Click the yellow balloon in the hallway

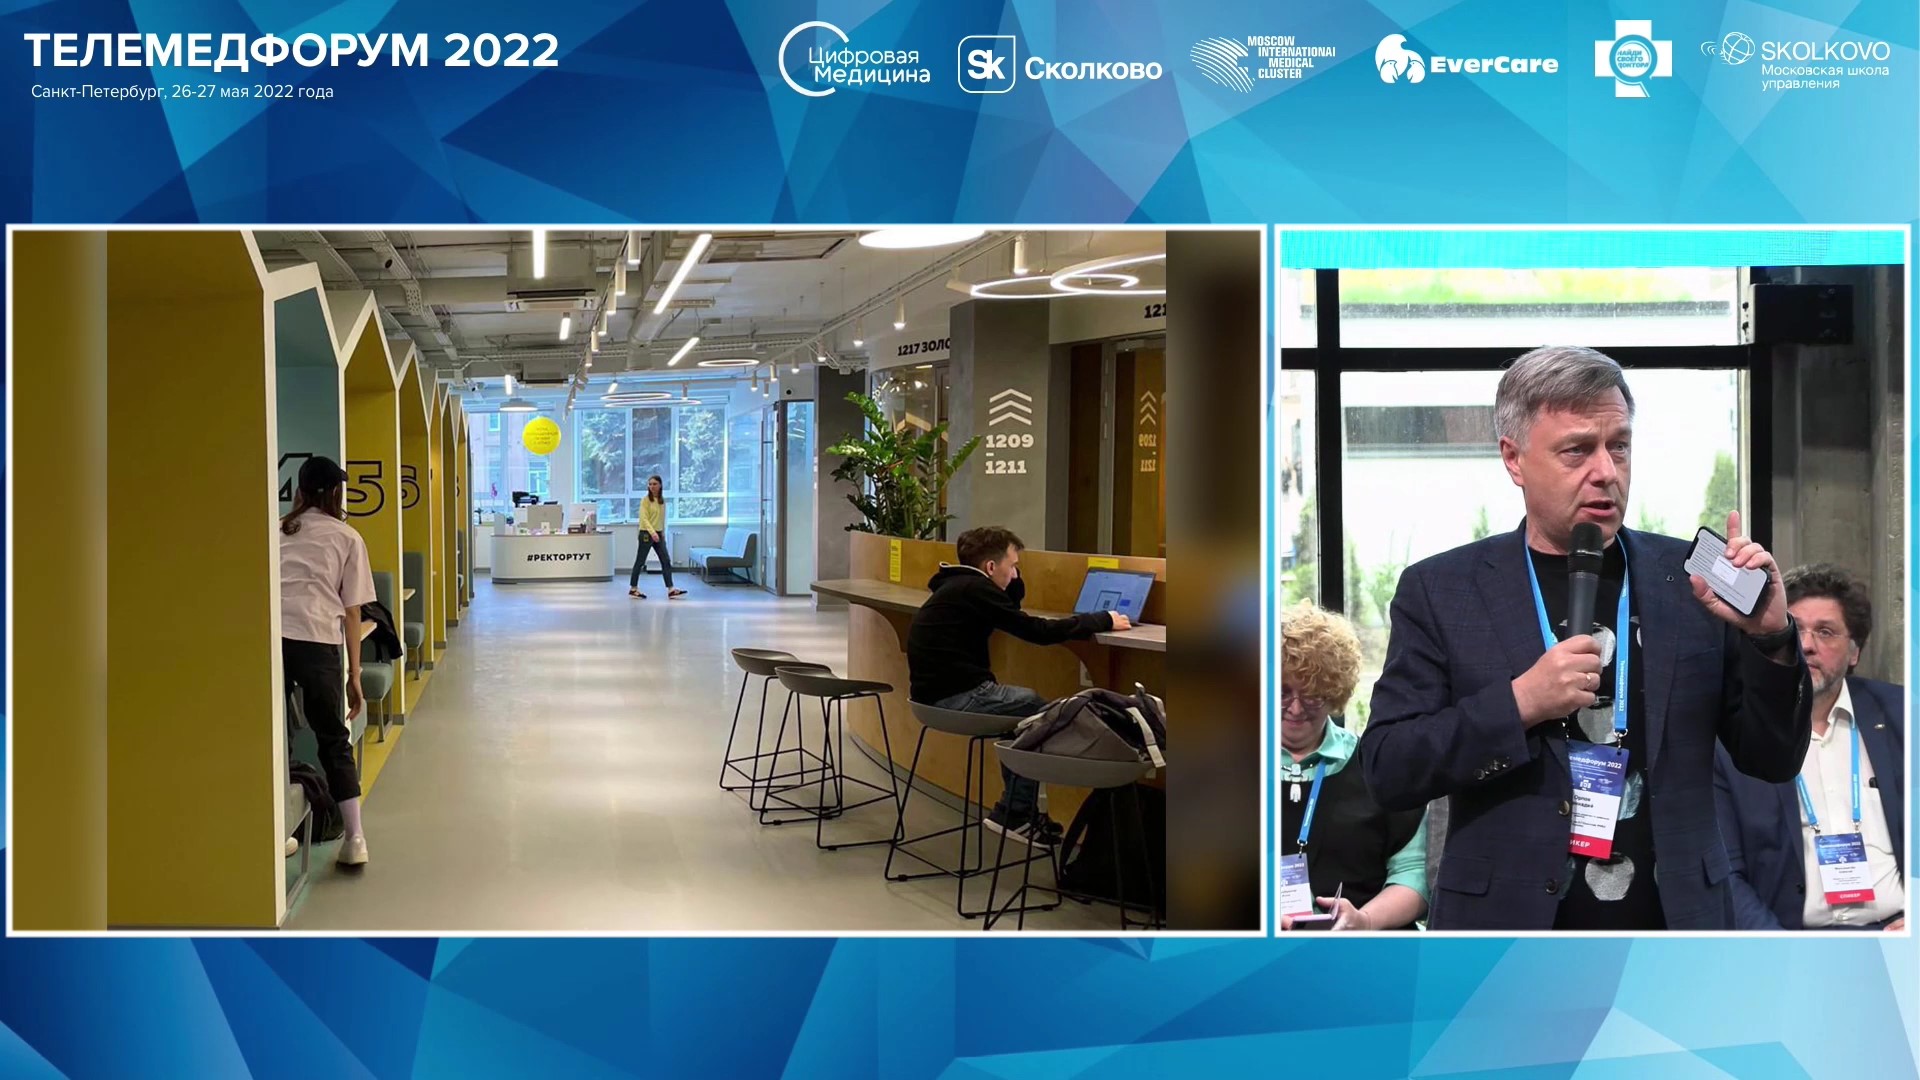[x=541, y=435]
